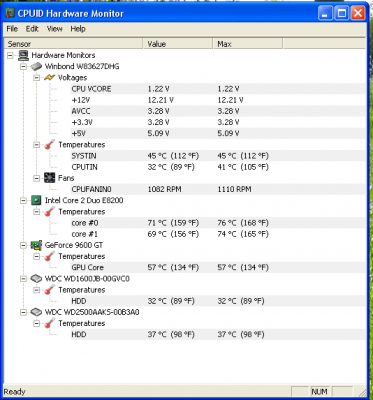Open the File menu
Screen dimensions: 373x400
(12, 29)
